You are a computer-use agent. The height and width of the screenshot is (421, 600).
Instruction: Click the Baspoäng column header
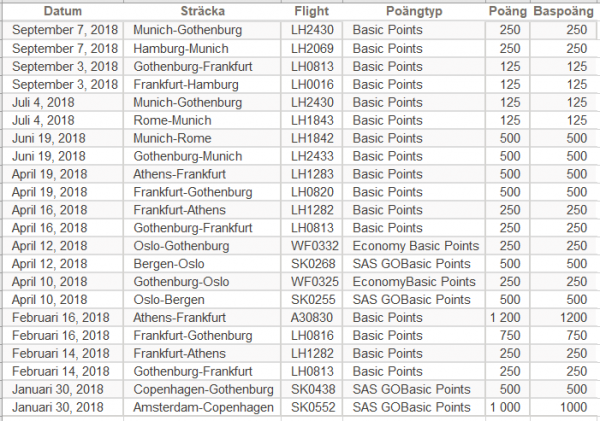pos(561,11)
